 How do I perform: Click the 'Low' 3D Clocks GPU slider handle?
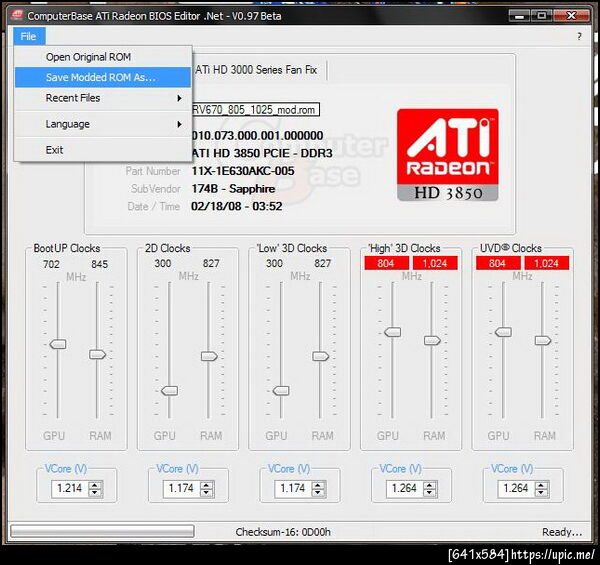281,391
